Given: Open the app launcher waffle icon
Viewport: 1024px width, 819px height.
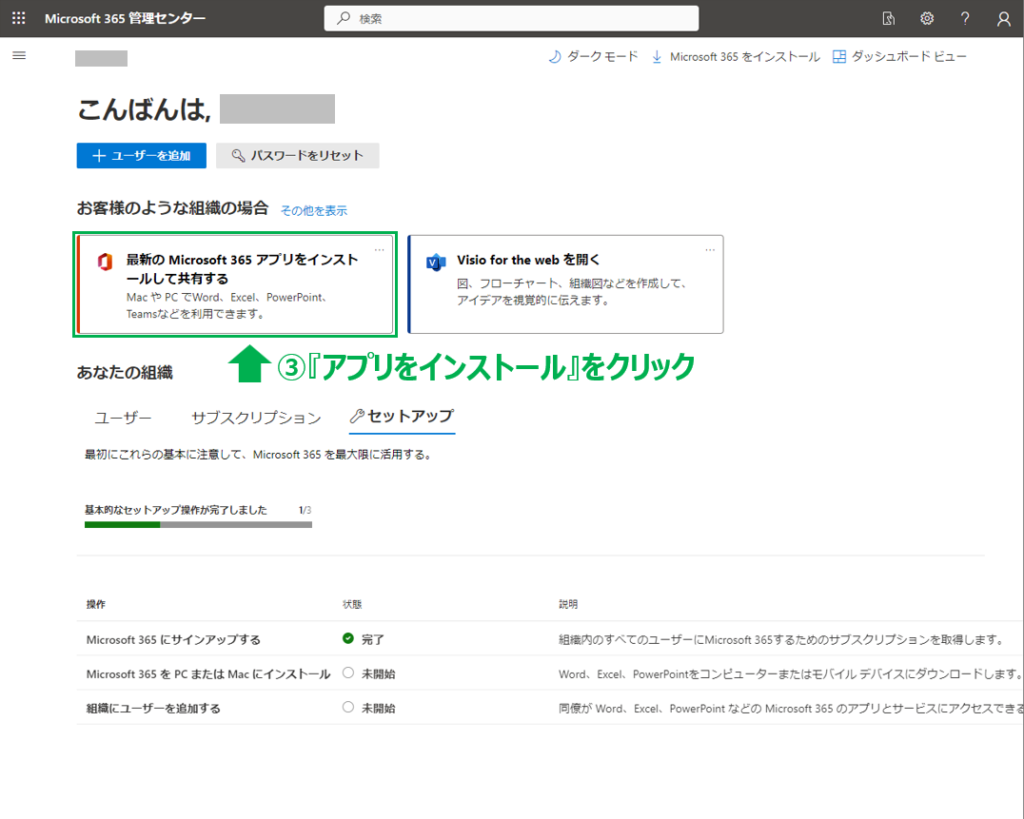Looking at the screenshot, I should tap(19, 18).
